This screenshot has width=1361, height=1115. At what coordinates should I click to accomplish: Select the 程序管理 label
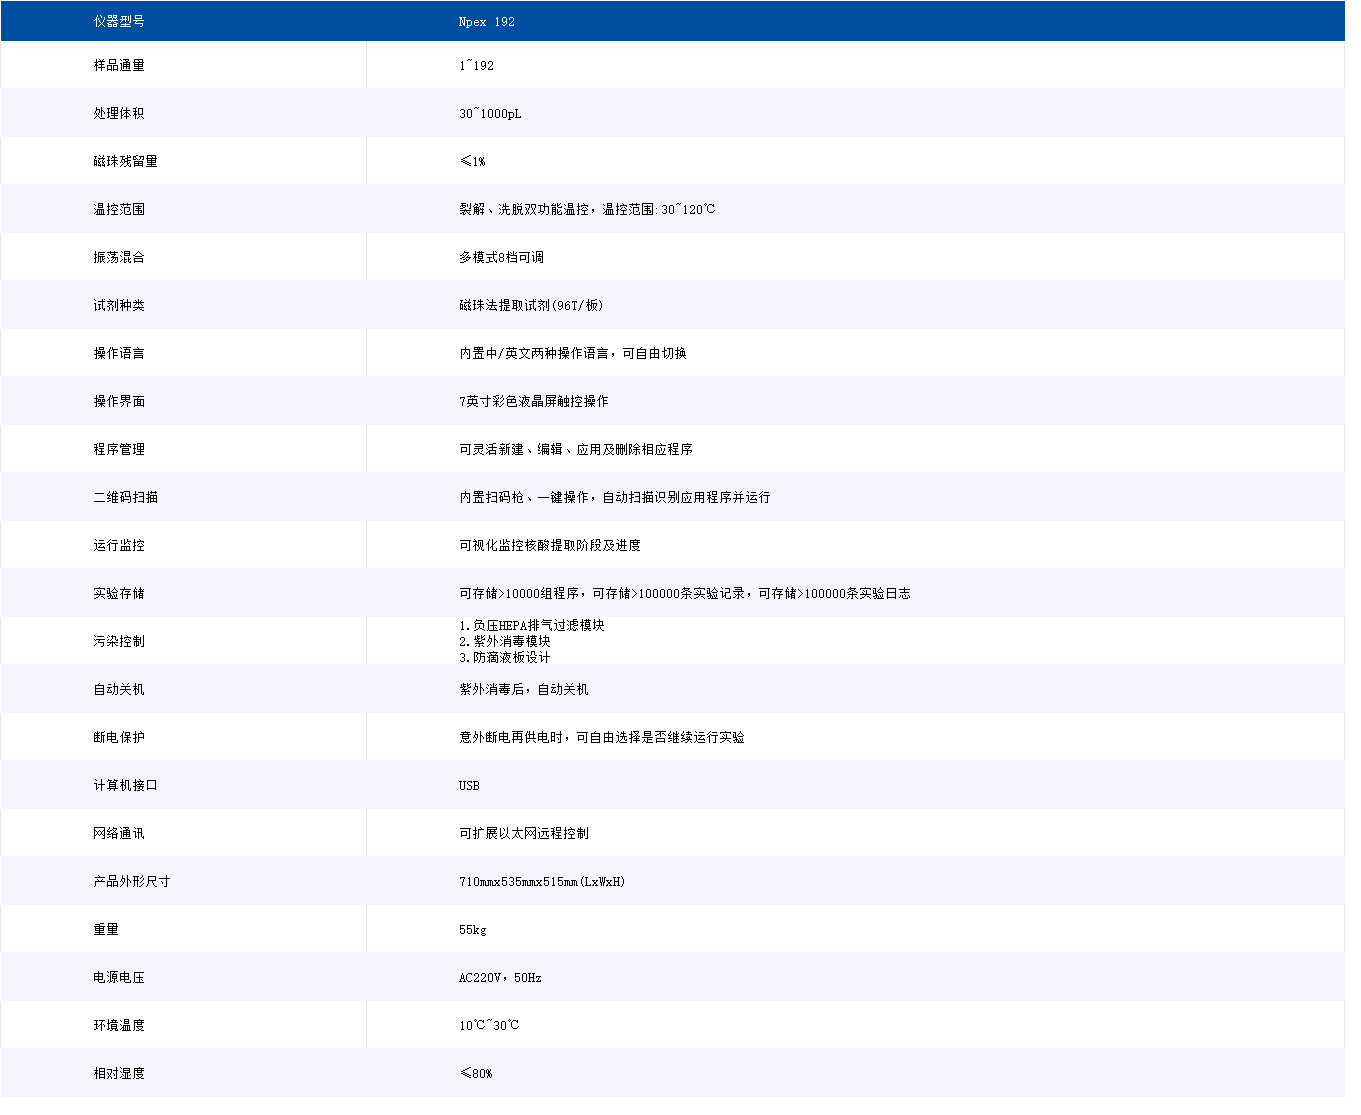119,449
